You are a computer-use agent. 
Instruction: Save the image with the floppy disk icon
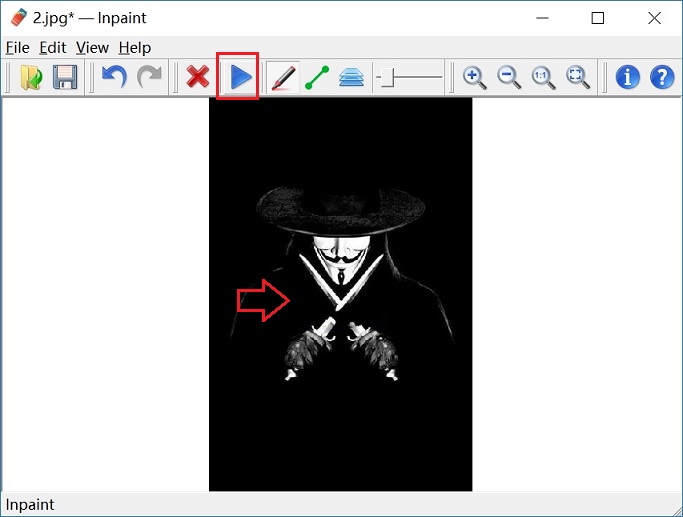[65, 77]
